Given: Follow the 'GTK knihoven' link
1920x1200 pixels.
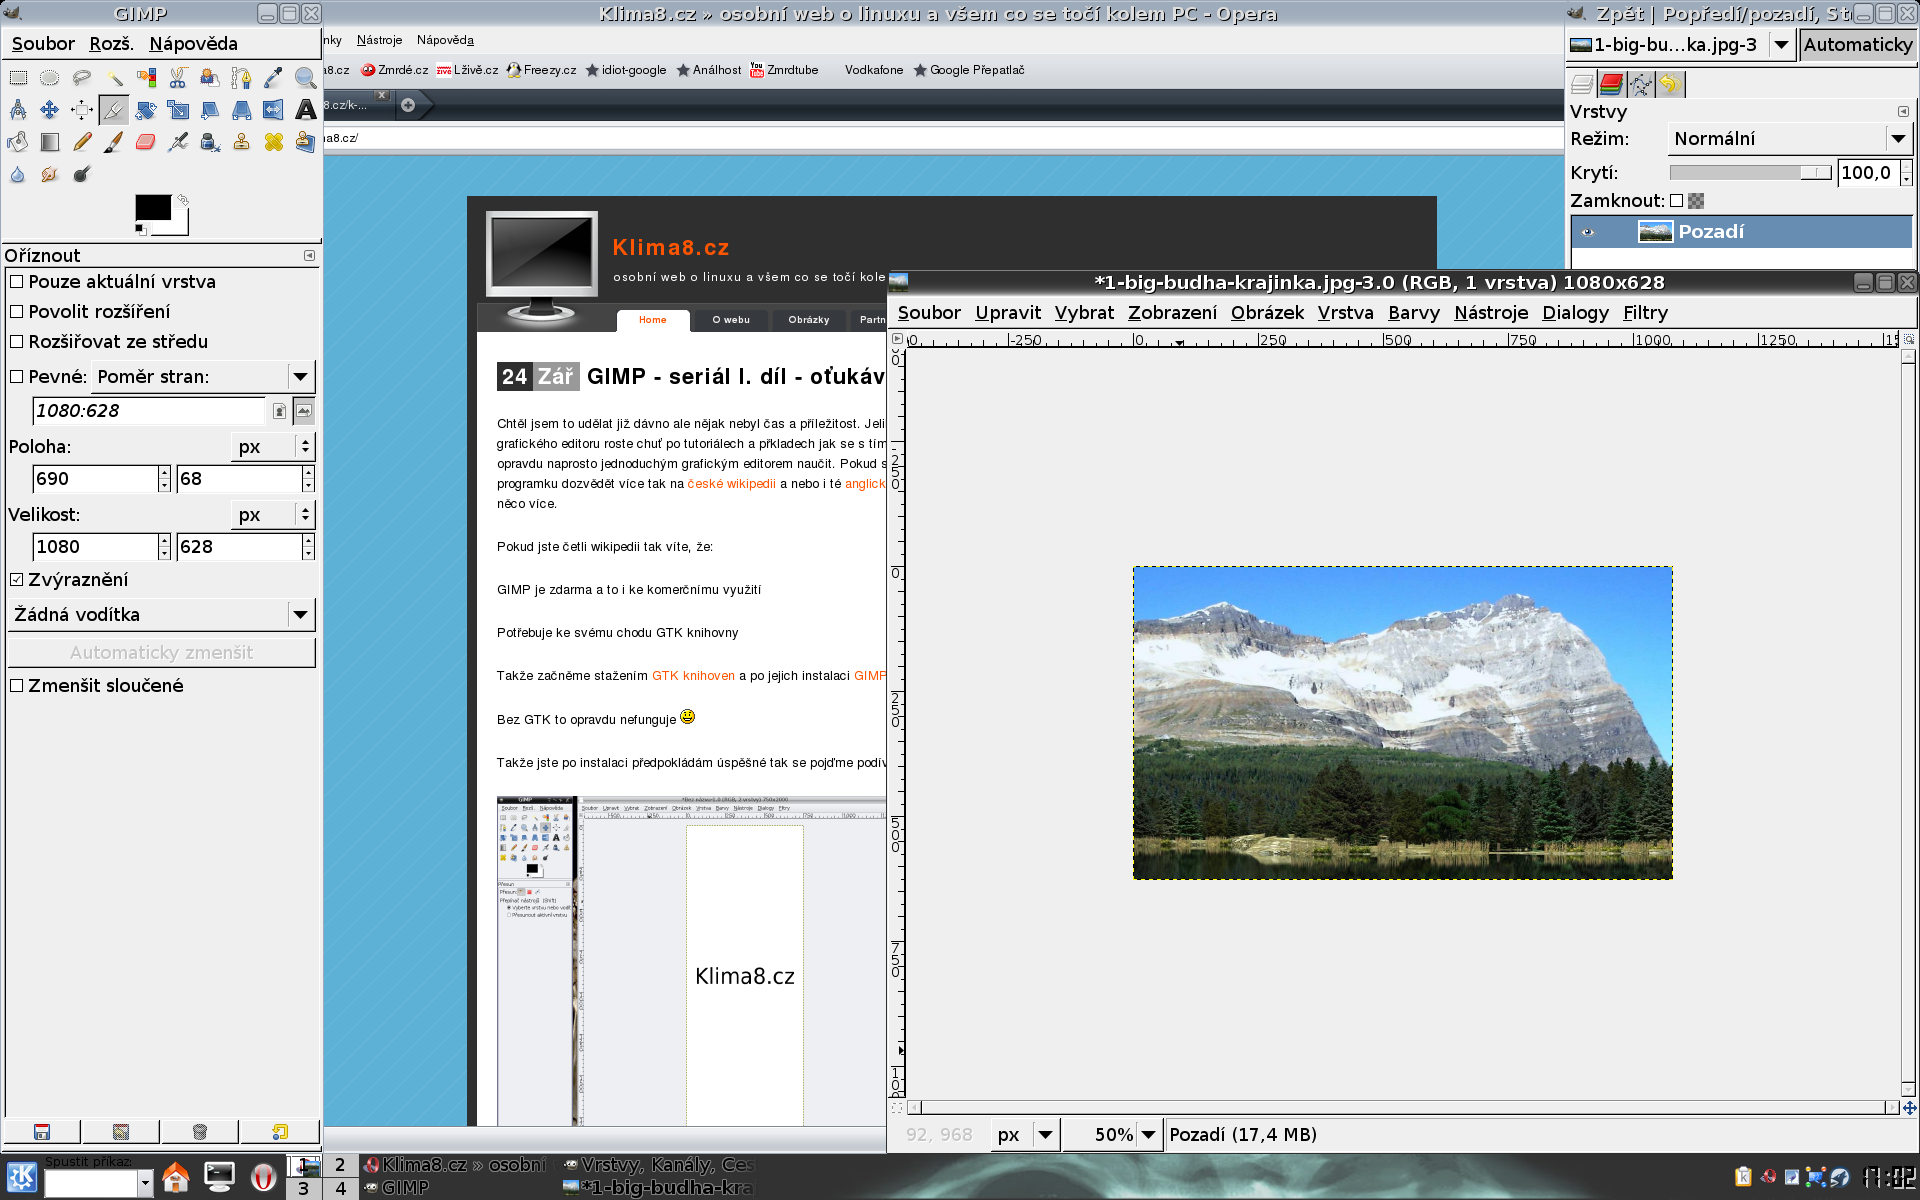Looking at the screenshot, I should [x=693, y=676].
